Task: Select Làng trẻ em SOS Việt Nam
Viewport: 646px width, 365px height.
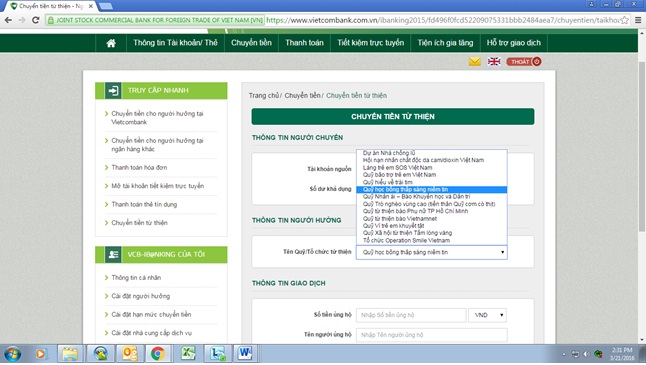Action: click(x=431, y=168)
